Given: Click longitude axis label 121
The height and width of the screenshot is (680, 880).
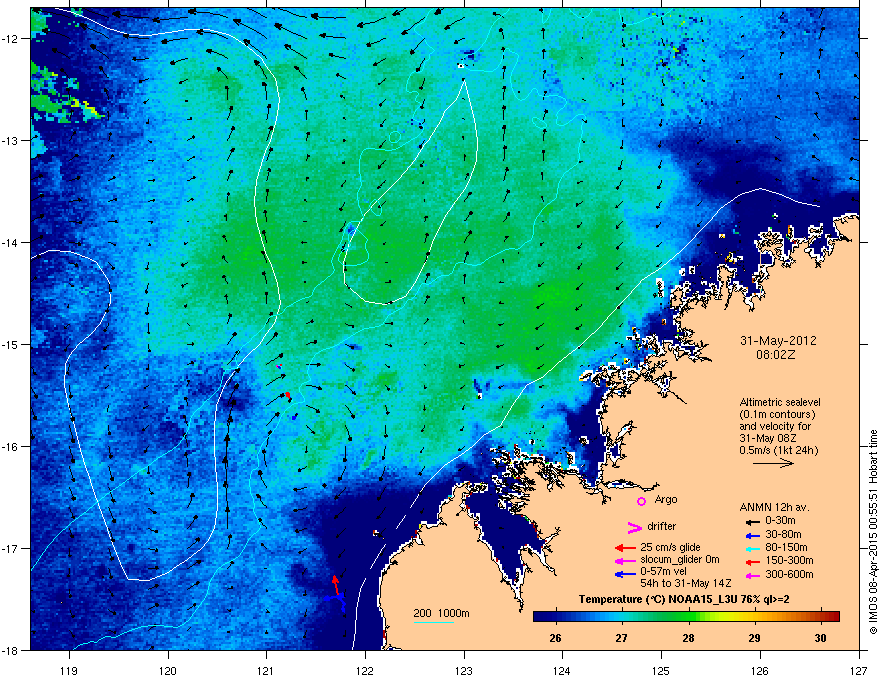Looking at the screenshot, I should (x=266, y=670).
